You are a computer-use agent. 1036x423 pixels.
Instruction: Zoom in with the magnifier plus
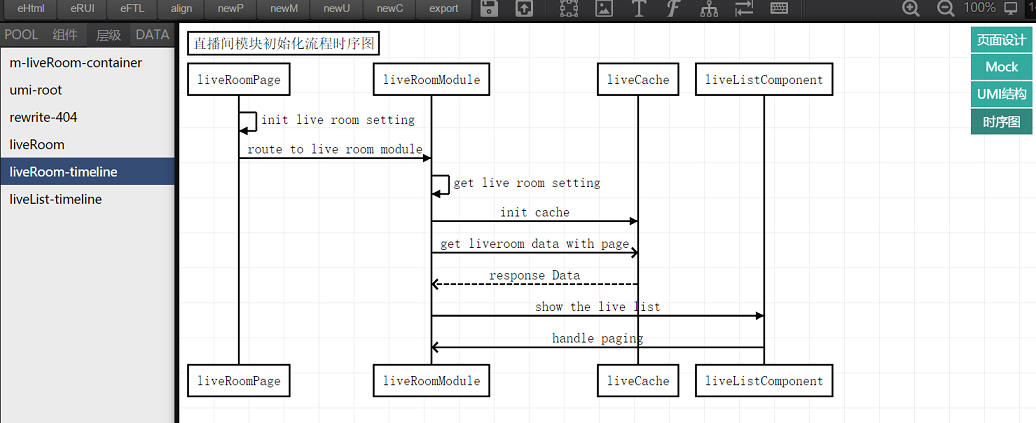911,9
